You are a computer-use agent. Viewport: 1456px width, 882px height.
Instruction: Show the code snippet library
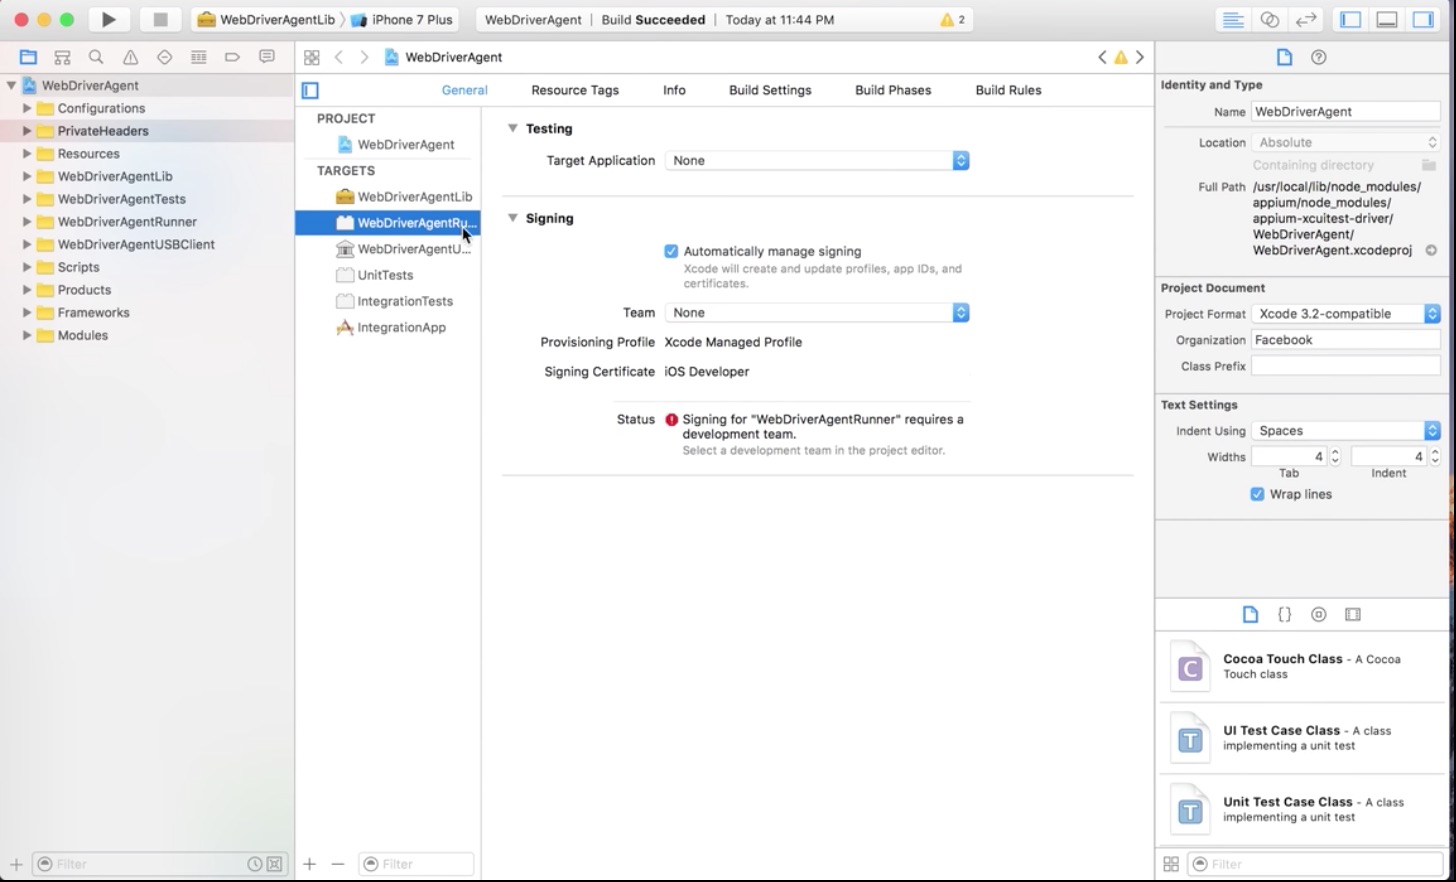1285,614
